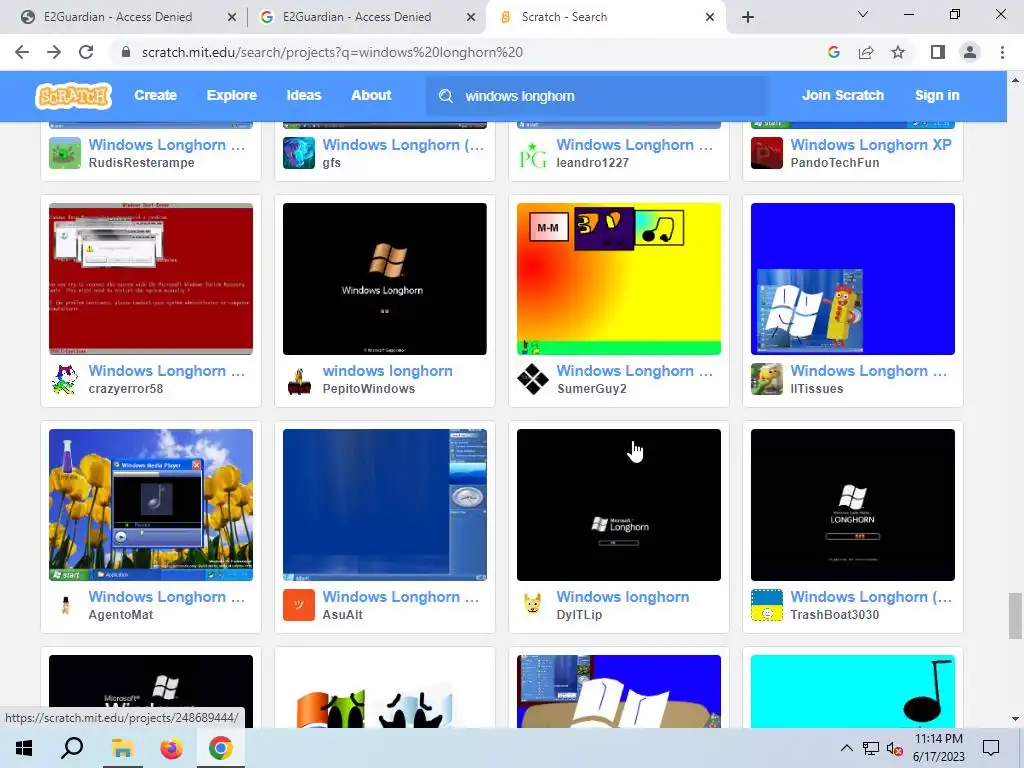Open PandoTechFun's avatar

[x=767, y=153]
